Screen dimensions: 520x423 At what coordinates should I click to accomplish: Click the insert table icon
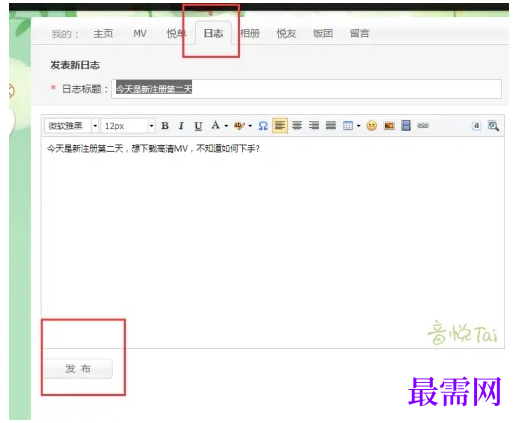[348, 126]
